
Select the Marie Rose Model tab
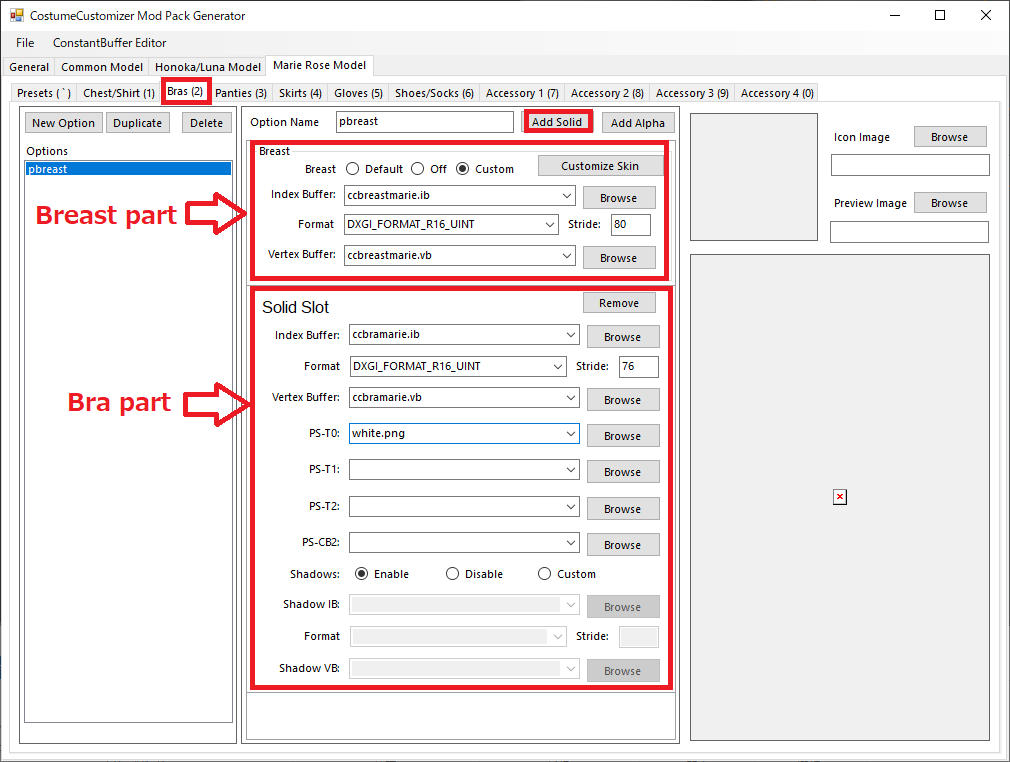click(319, 65)
